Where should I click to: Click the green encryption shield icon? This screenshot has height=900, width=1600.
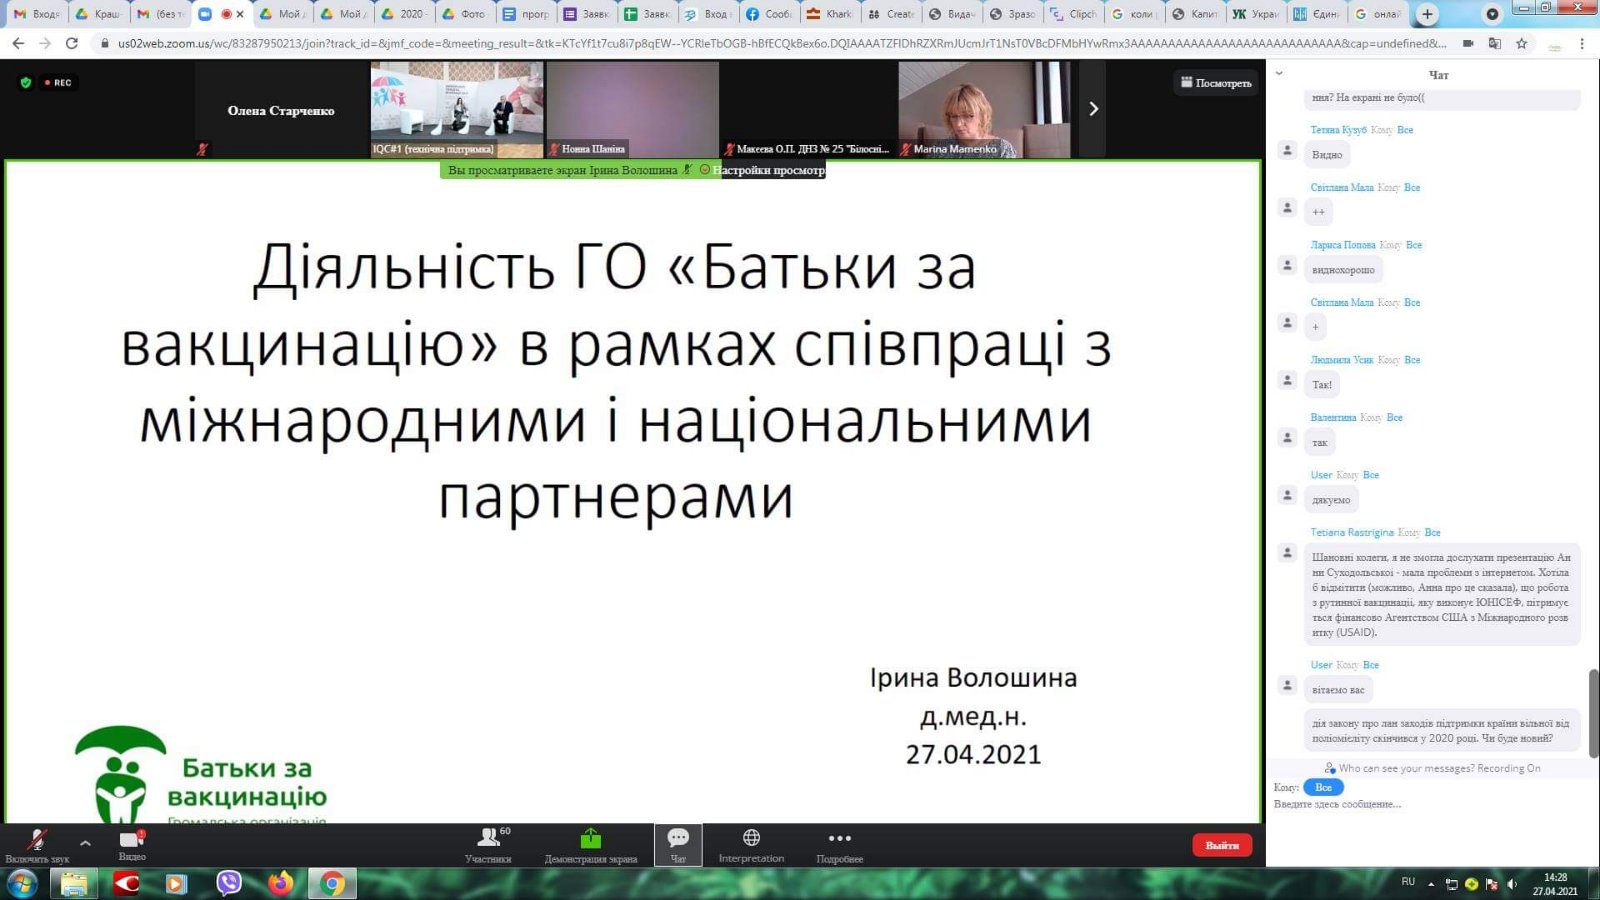click(x=26, y=83)
